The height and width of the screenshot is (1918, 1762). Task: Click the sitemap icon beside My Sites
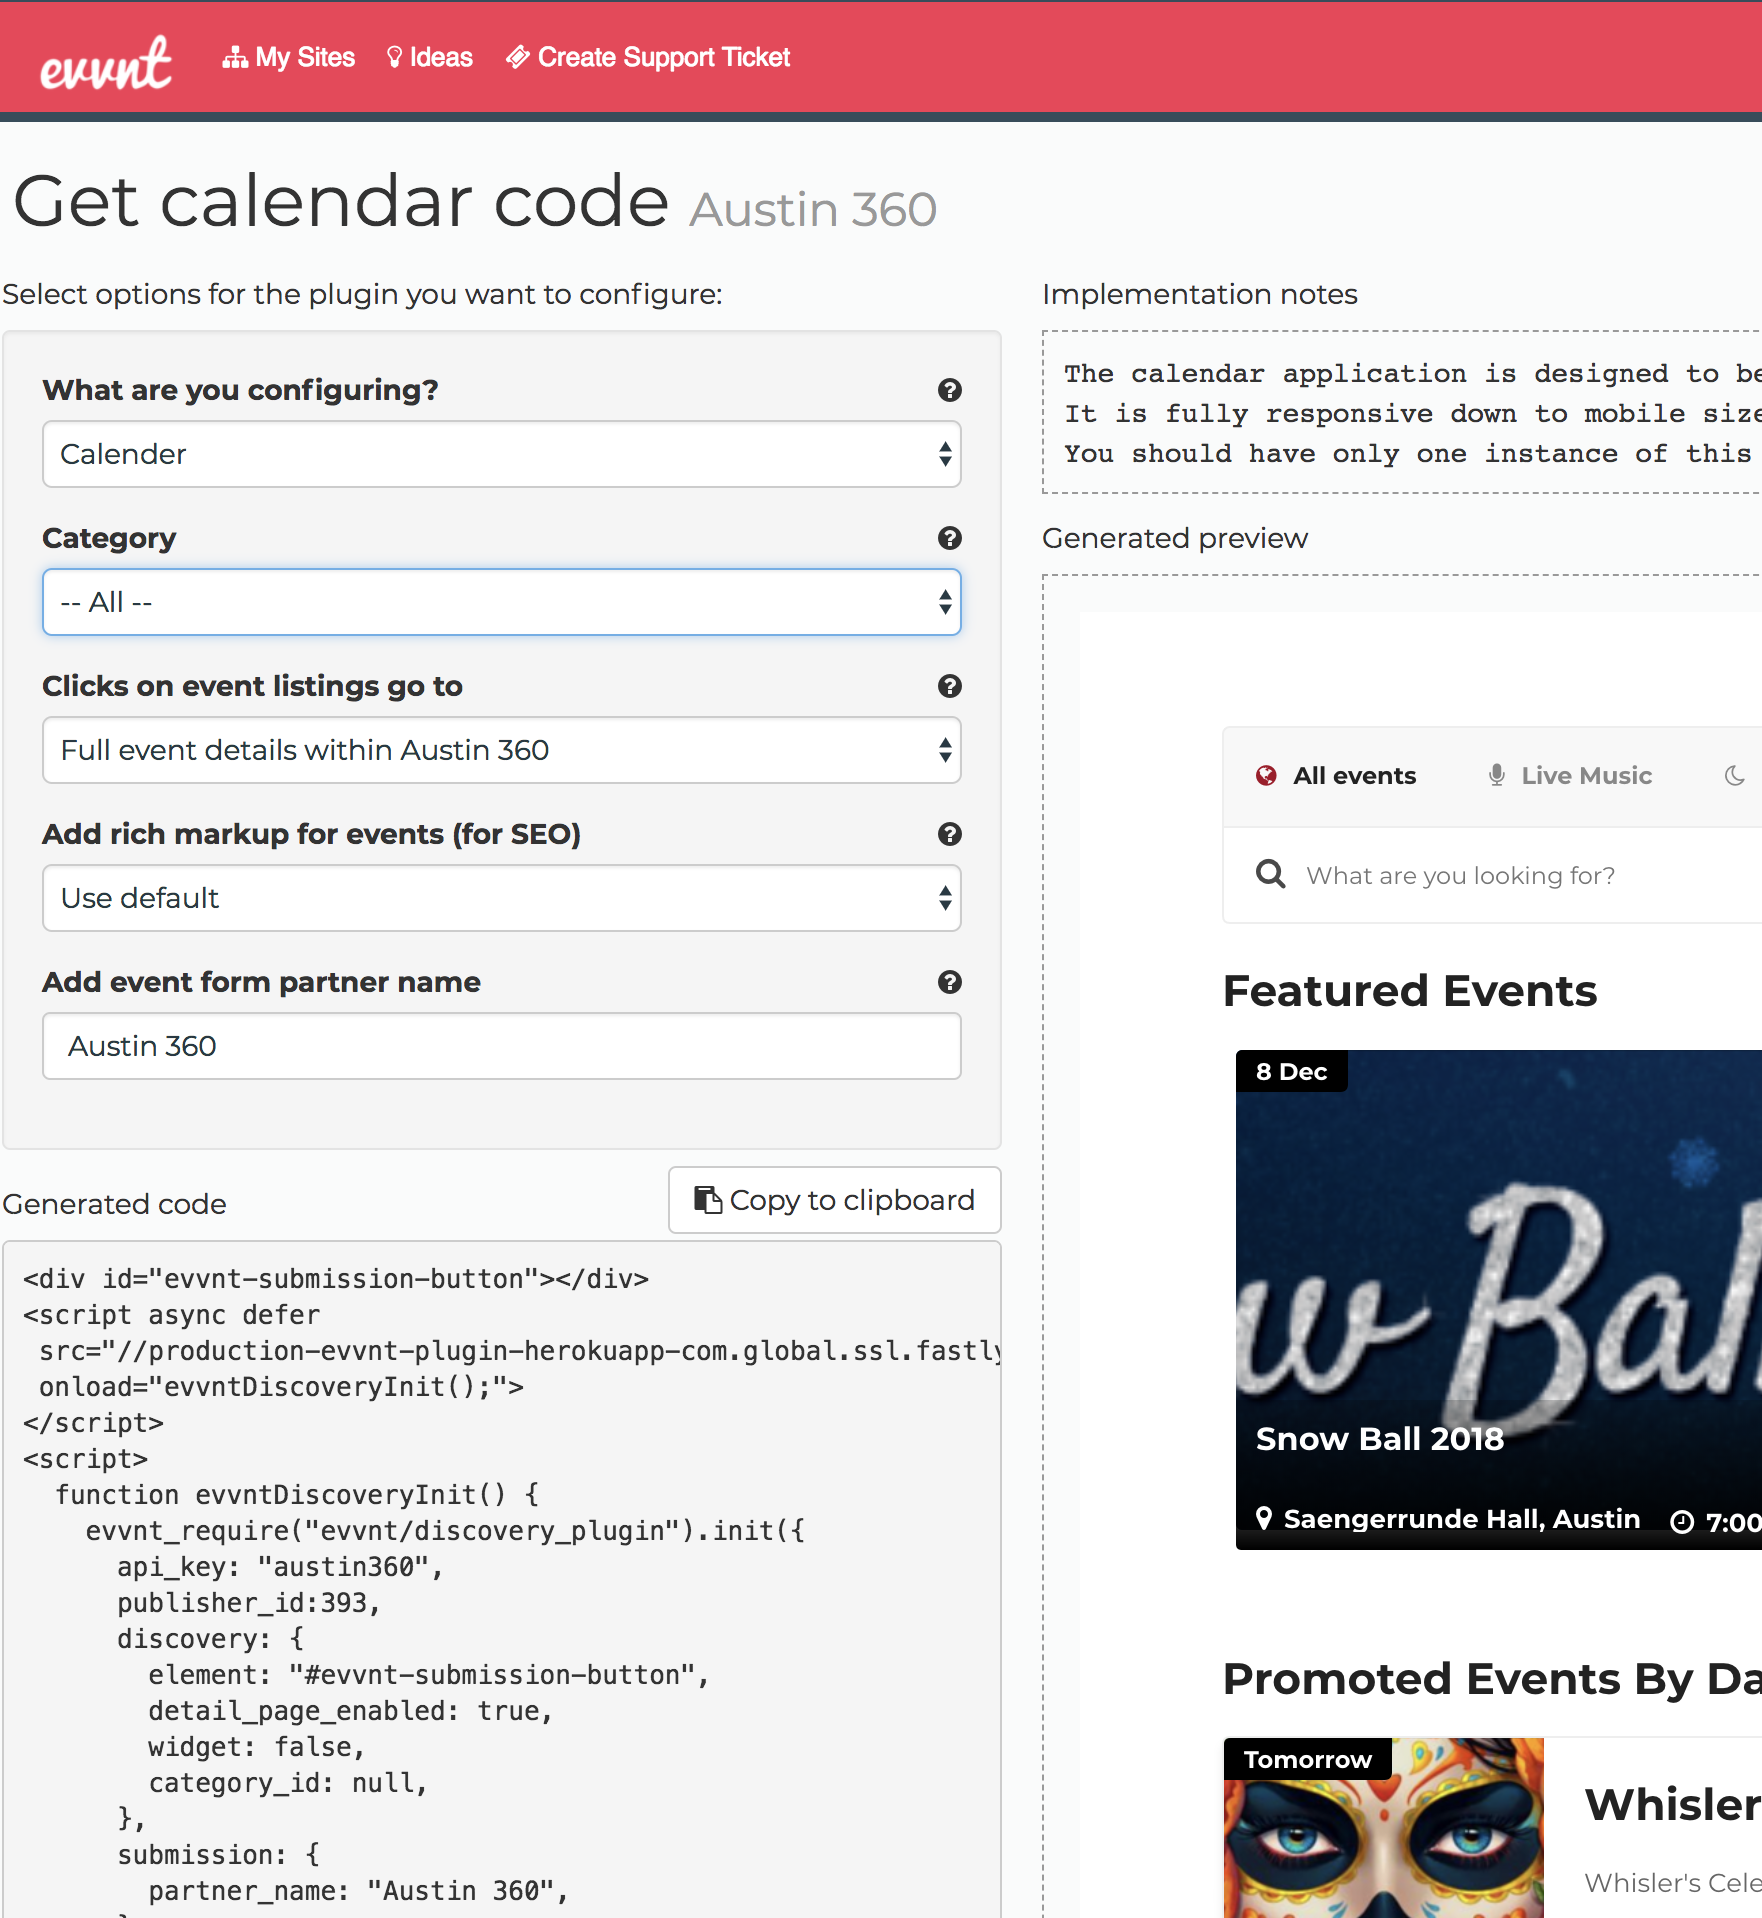(235, 57)
